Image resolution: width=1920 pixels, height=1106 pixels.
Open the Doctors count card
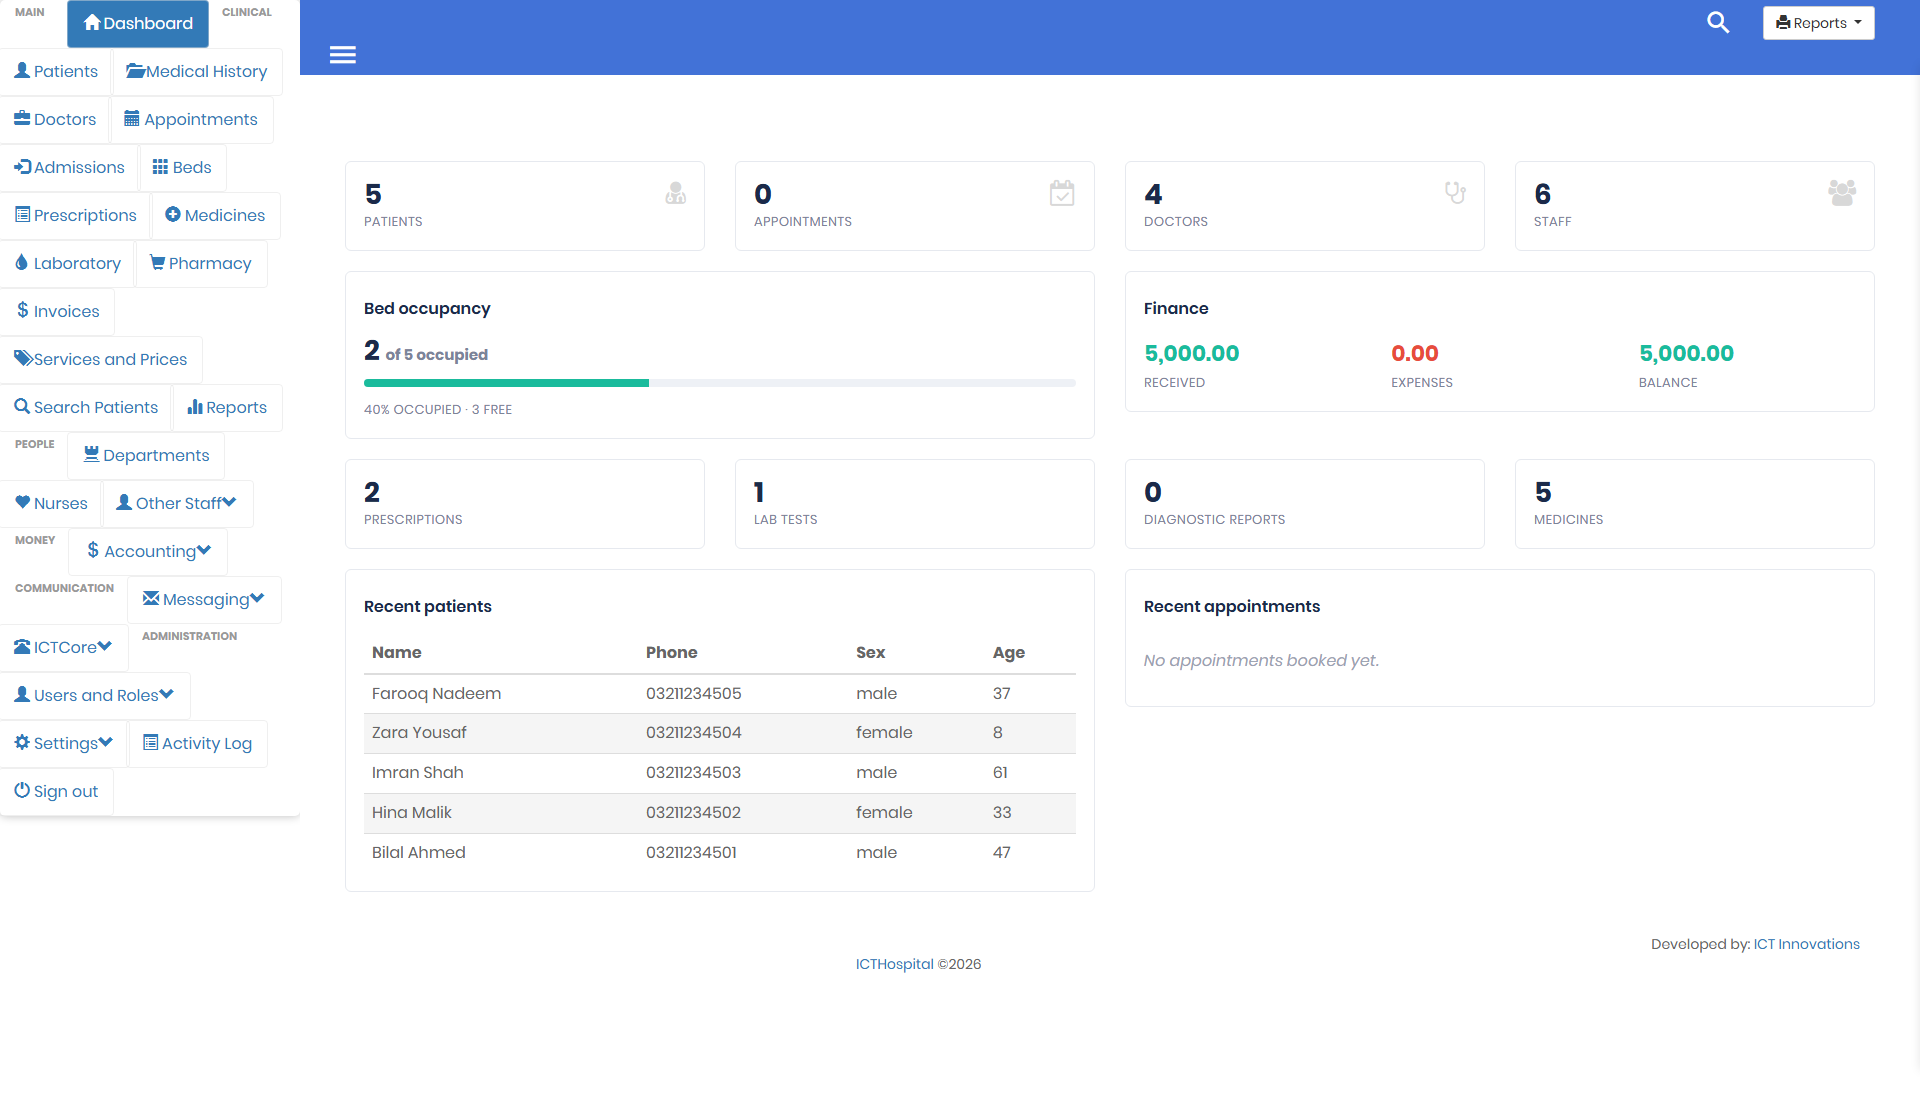click(x=1305, y=206)
